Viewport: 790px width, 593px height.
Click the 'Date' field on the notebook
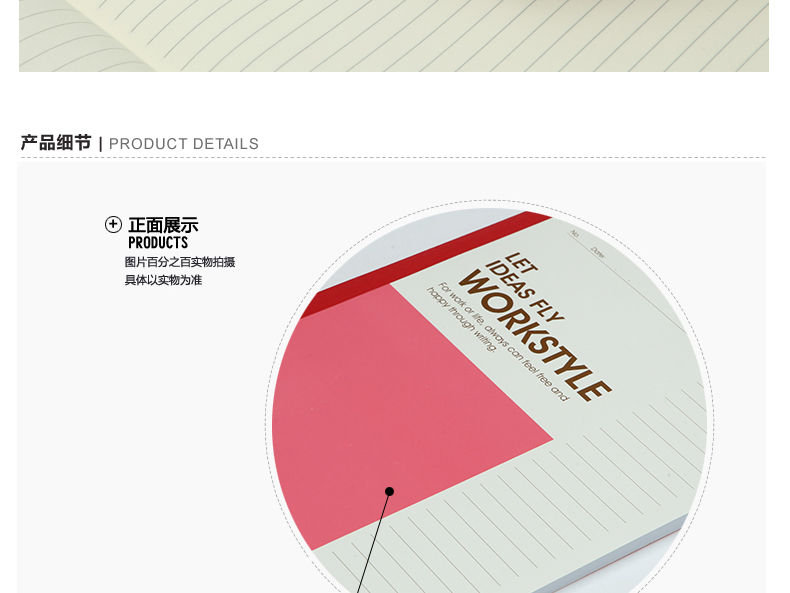[598, 252]
